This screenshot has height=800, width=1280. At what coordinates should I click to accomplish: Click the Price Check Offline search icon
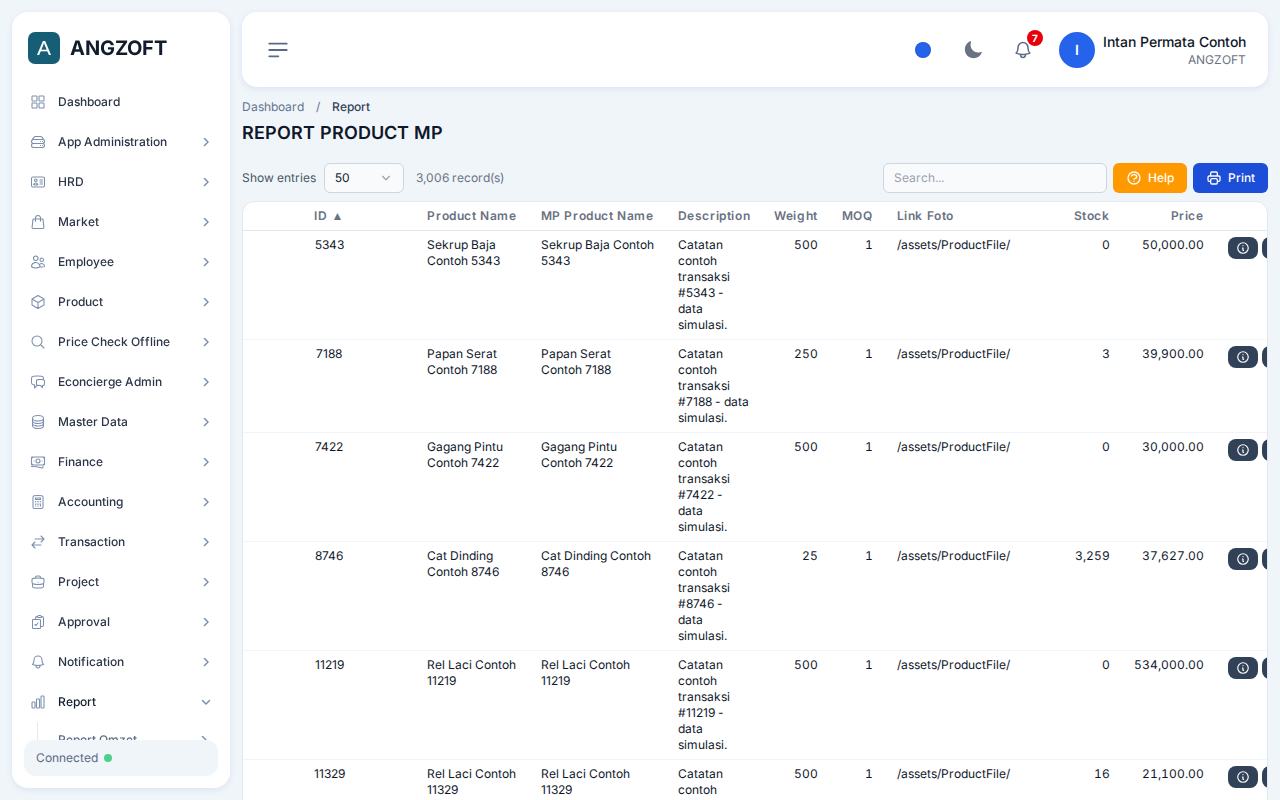click(x=38, y=342)
